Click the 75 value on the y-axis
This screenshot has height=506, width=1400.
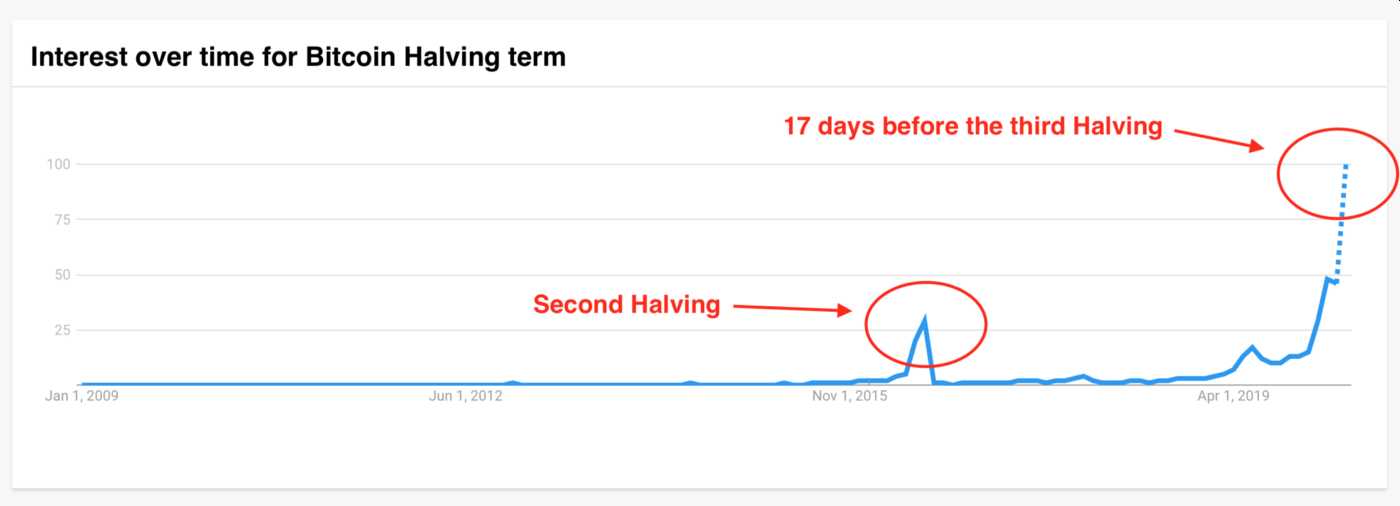click(61, 219)
